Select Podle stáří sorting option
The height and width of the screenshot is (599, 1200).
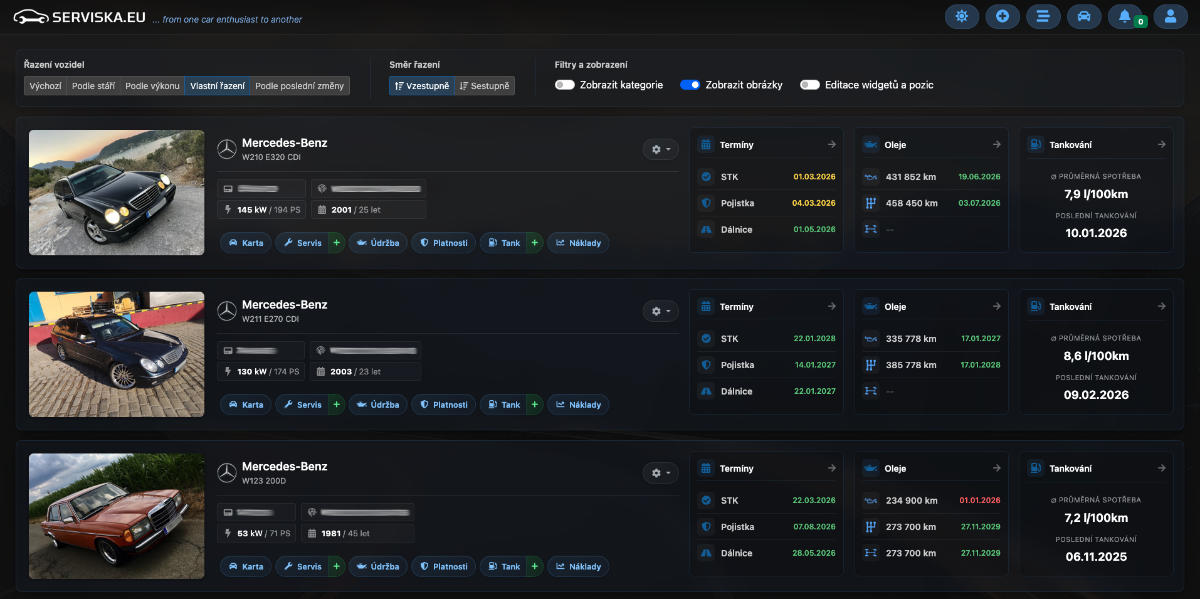[x=93, y=86]
